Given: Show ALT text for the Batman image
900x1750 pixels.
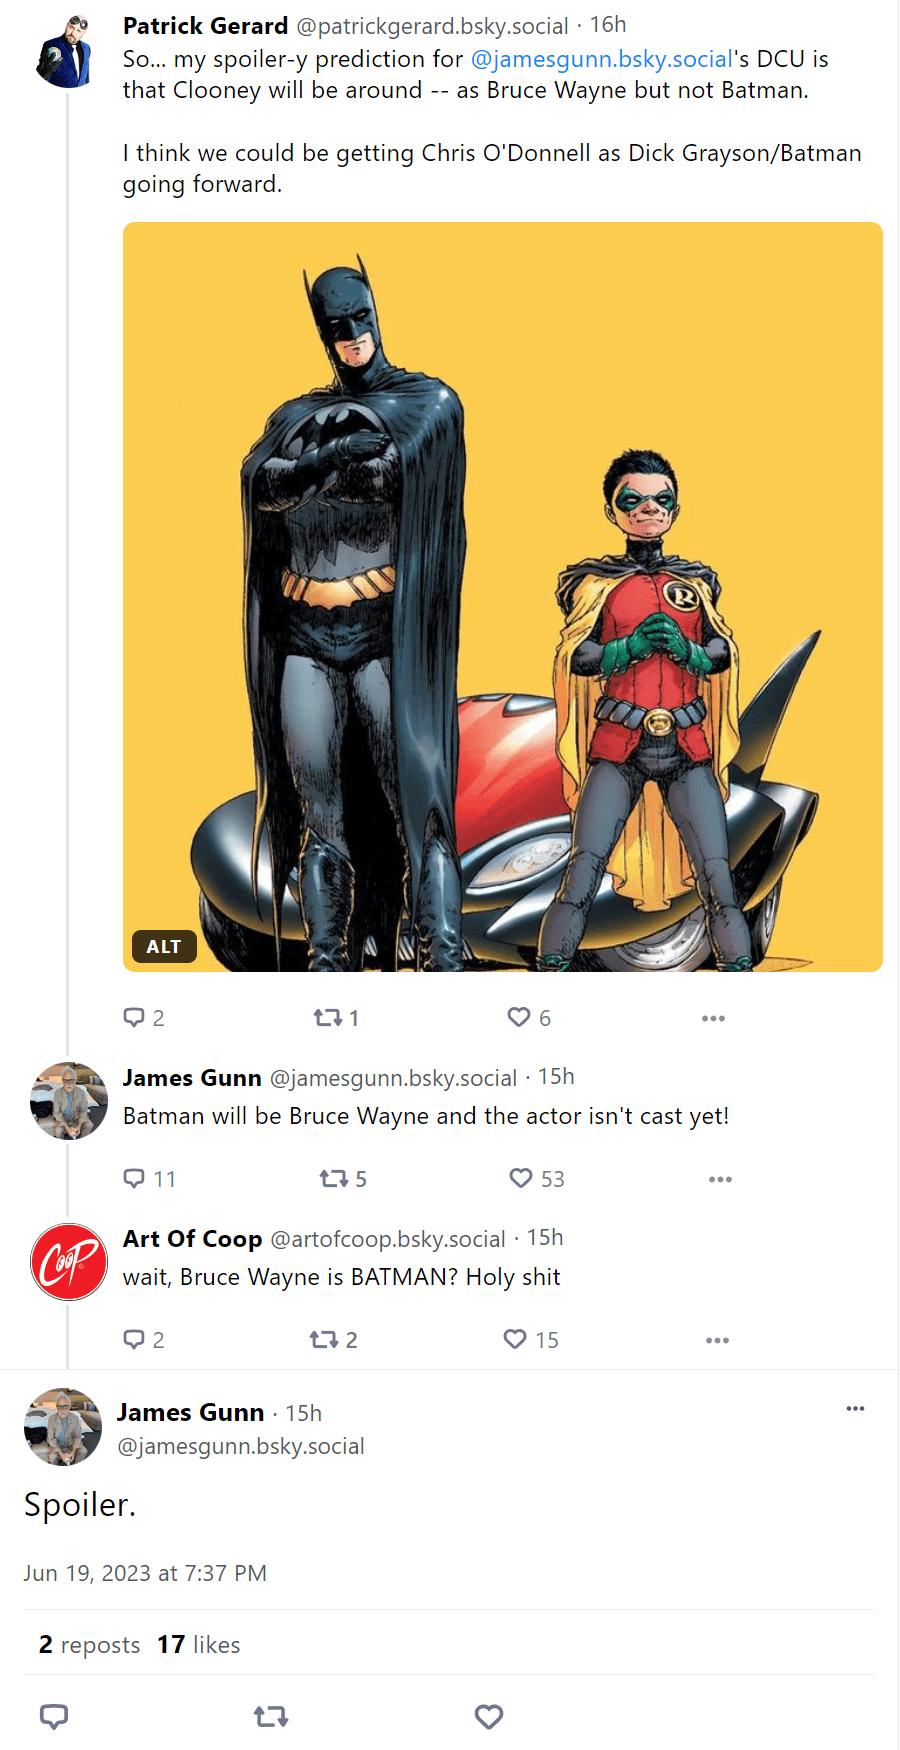Looking at the screenshot, I should (x=164, y=946).
